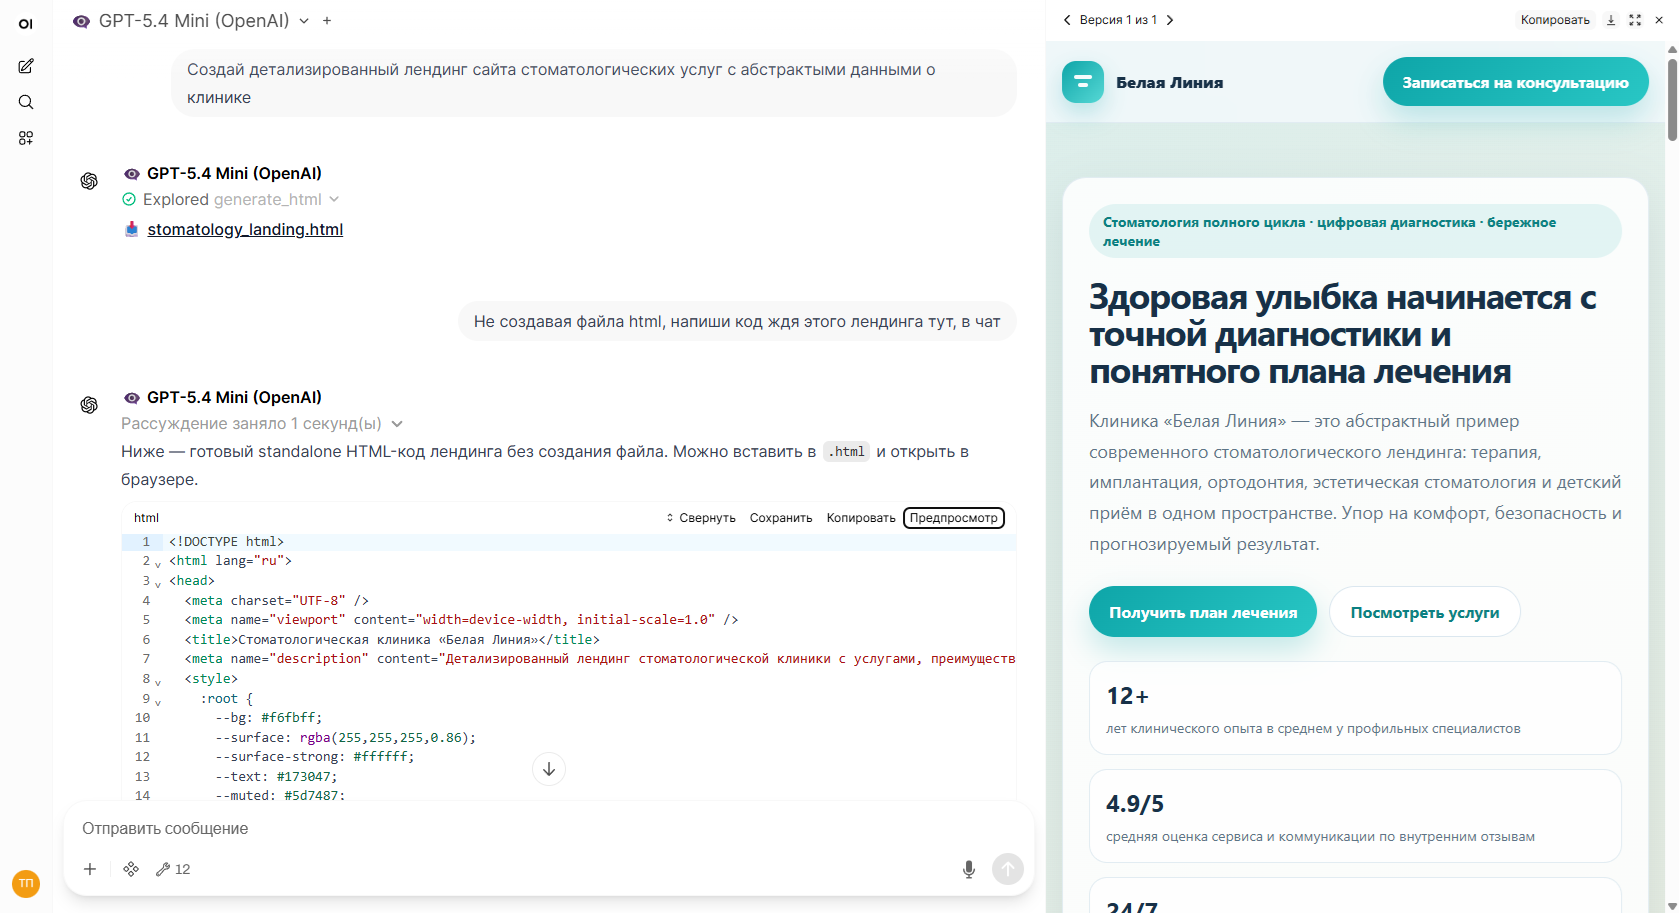Open integrations sparkle icon below message input
This screenshot has width=1679, height=913.
(x=131, y=869)
